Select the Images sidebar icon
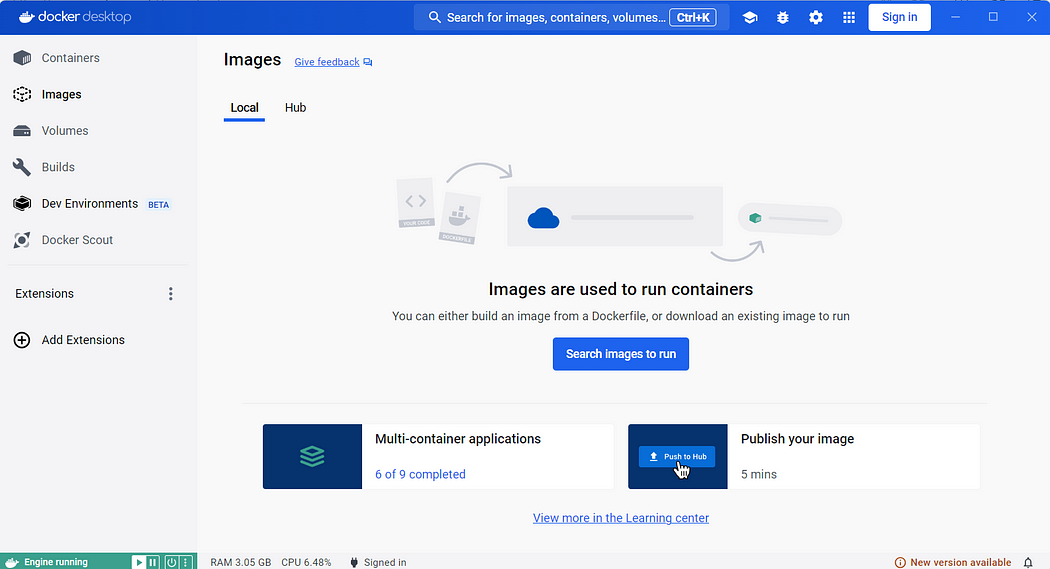The width and height of the screenshot is (1050, 569). [22, 94]
